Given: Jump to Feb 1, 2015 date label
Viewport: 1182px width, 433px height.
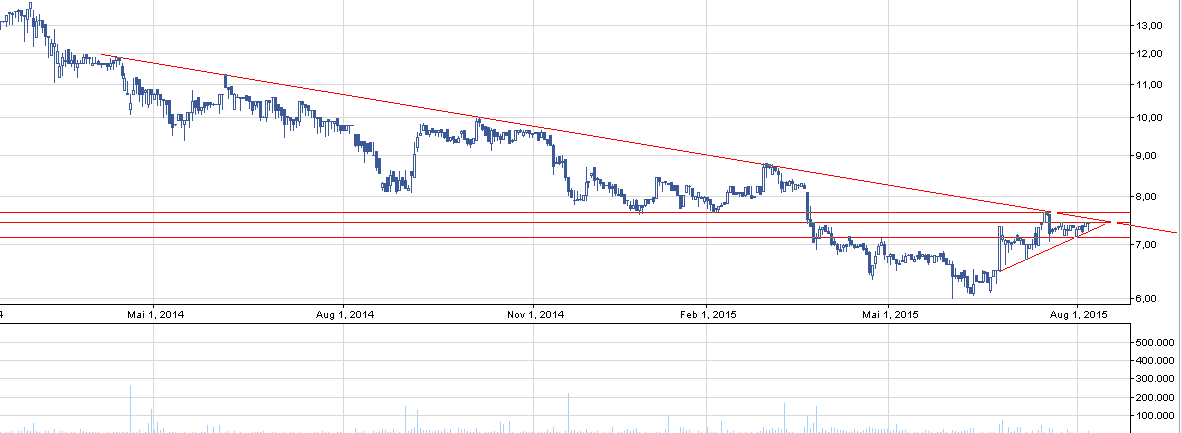Looking at the screenshot, I should [707, 315].
